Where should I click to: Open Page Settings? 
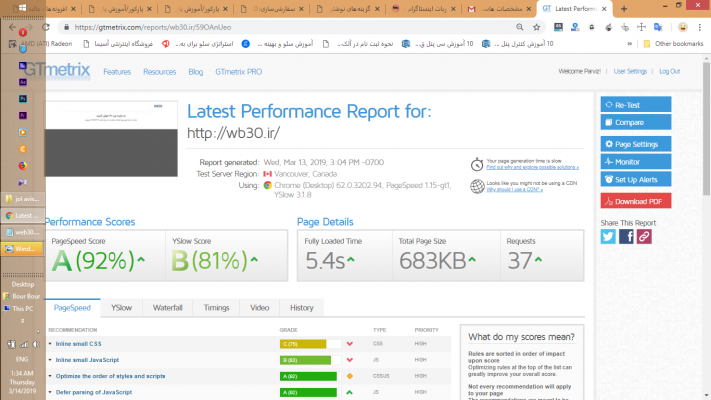click(x=636, y=144)
